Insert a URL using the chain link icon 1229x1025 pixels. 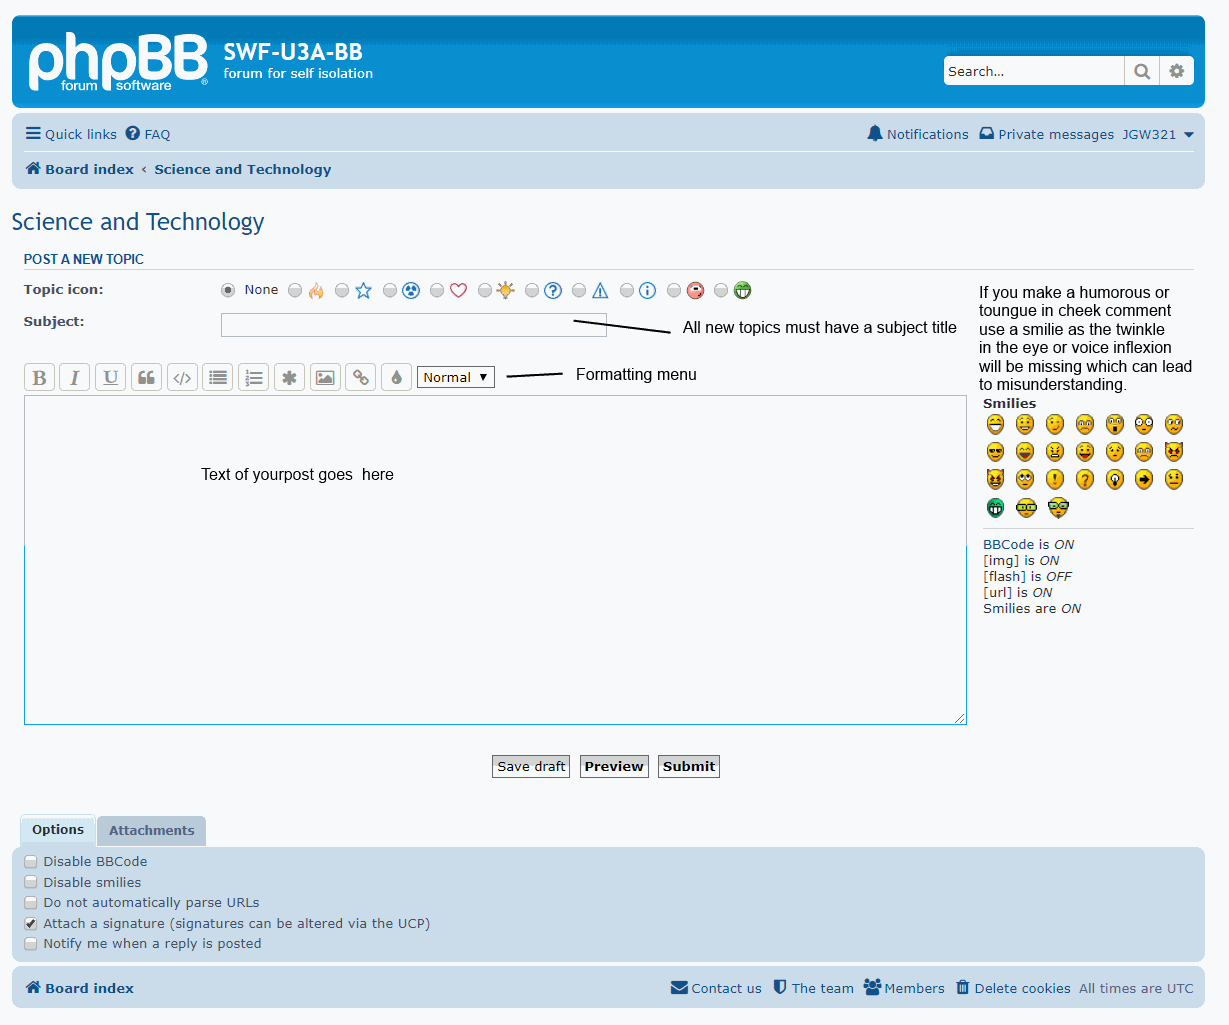[x=361, y=377]
